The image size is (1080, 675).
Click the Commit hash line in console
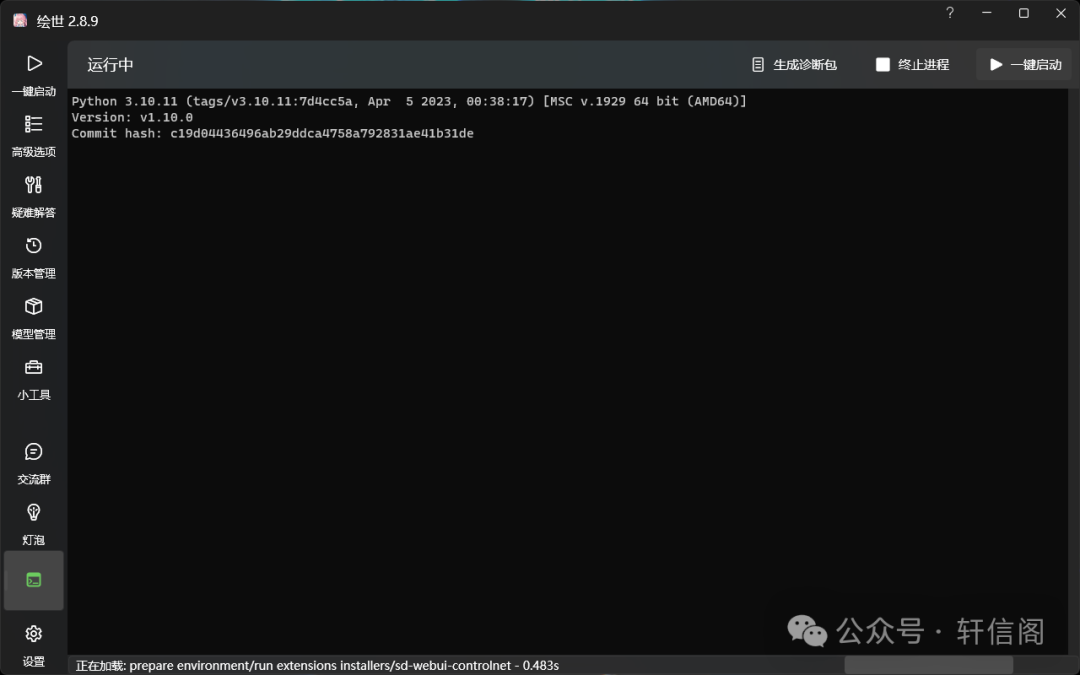click(272, 134)
